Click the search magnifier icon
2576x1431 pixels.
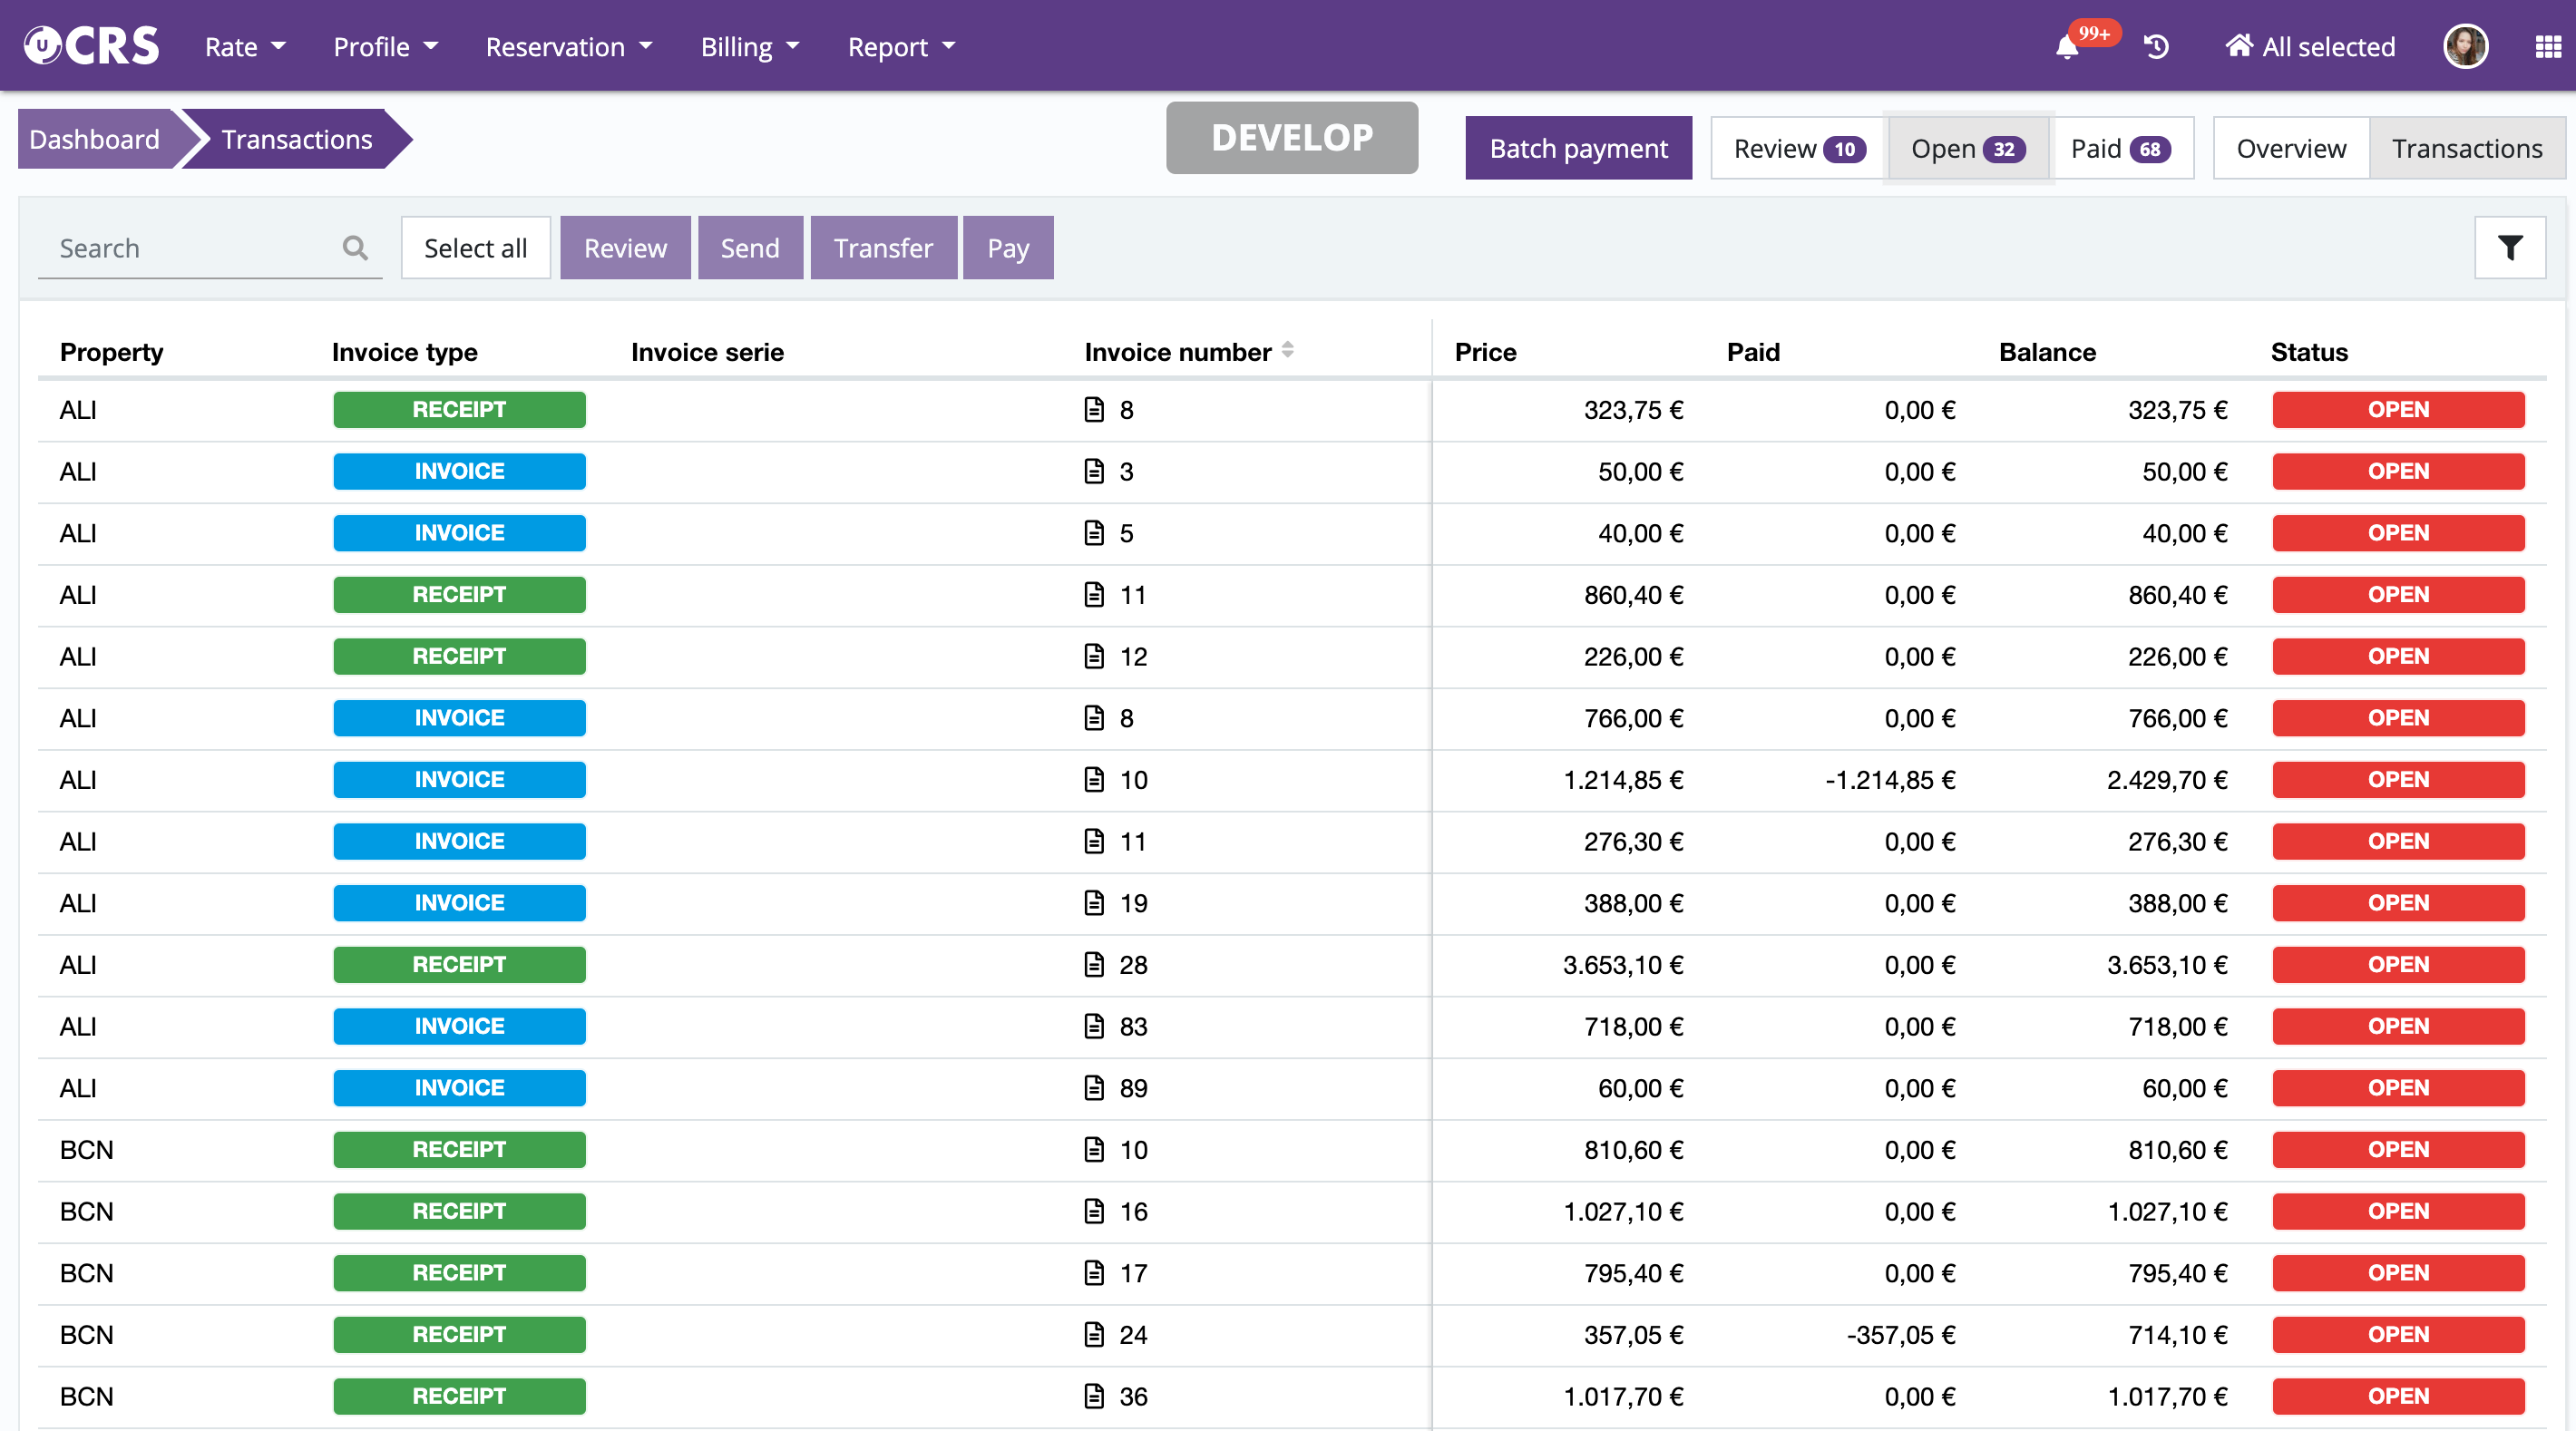(355, 248)
